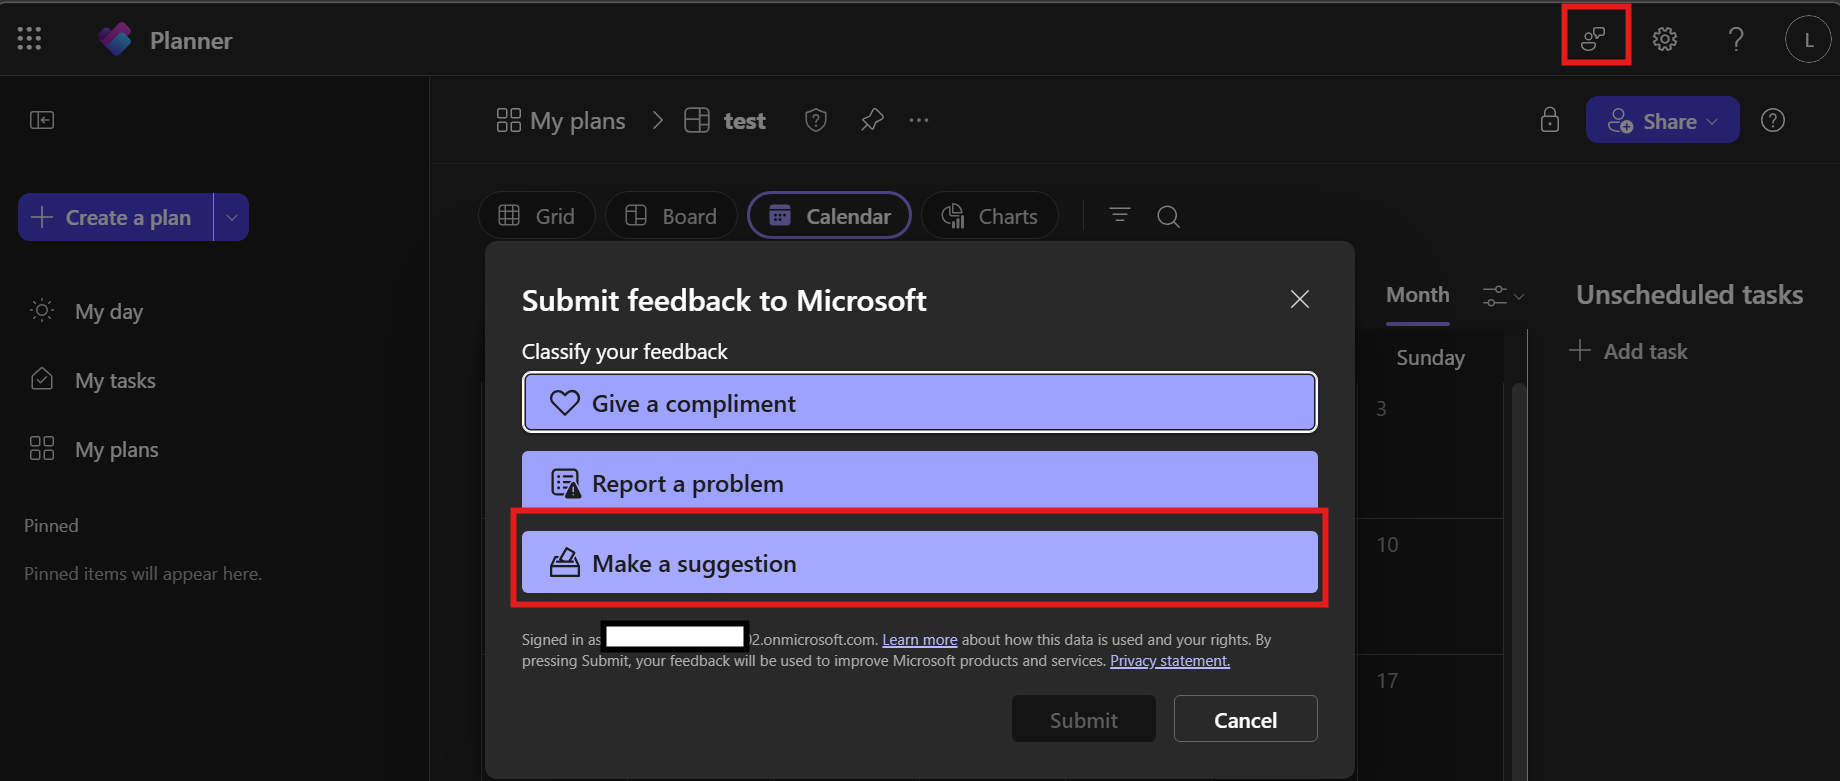1840x781 pixels.
Task: Collapse the left navigation pane icon
Action: pos(42,120)
